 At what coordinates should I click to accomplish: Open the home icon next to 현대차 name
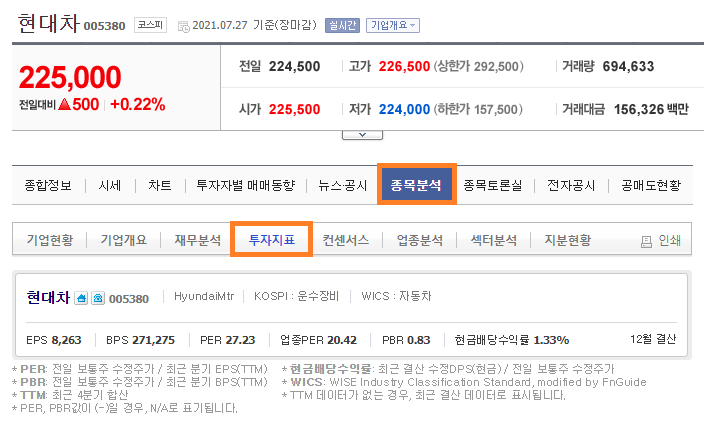pyautogui.click(x=81, y=298)
